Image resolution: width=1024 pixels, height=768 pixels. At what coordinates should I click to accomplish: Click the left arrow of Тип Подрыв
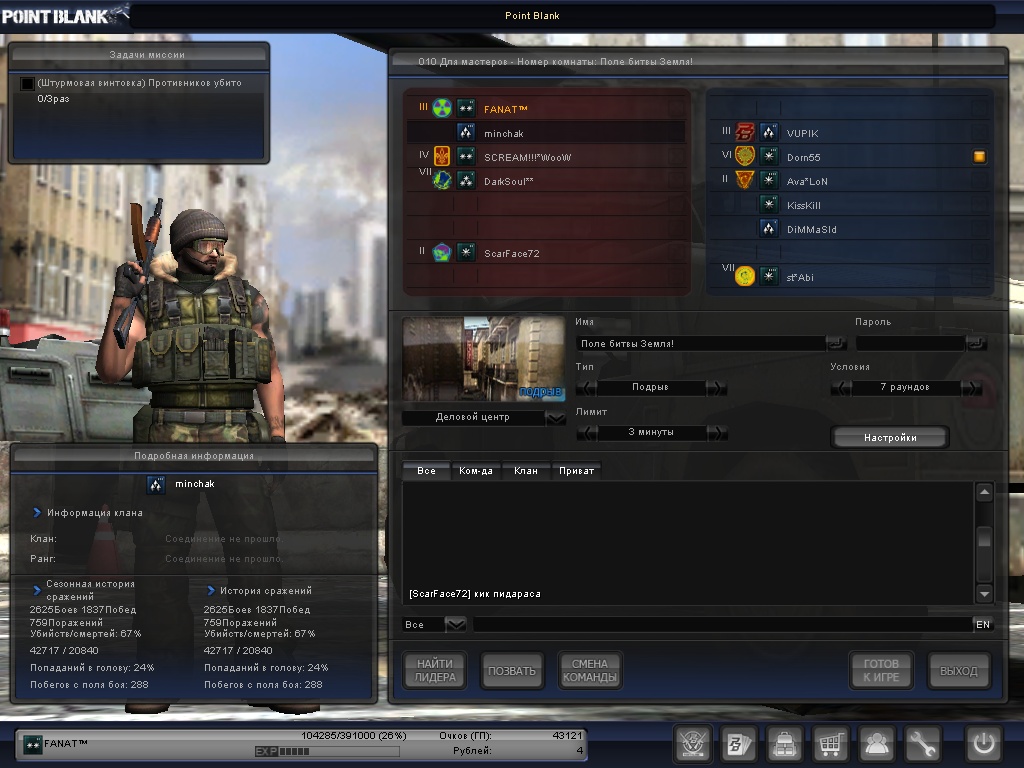[x=586, y=388]
